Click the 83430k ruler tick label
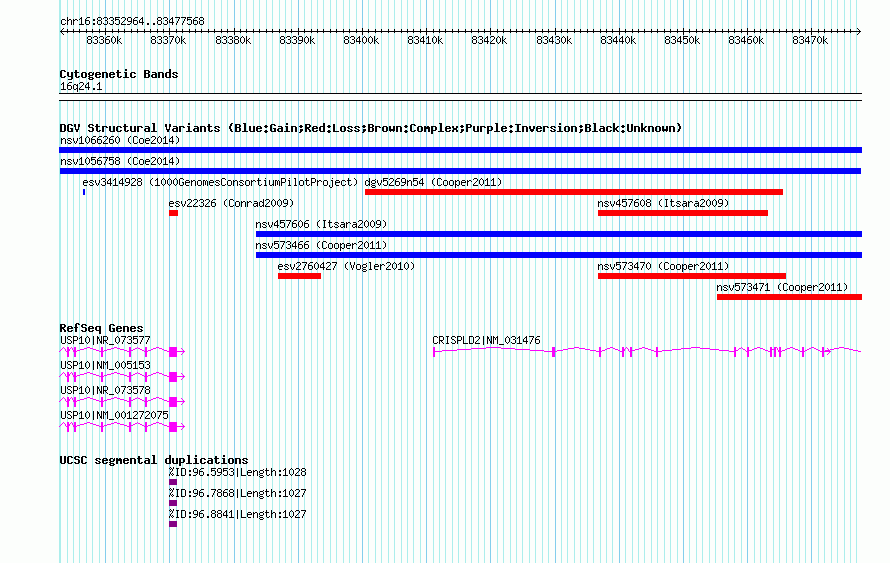 tap(554, 40)
